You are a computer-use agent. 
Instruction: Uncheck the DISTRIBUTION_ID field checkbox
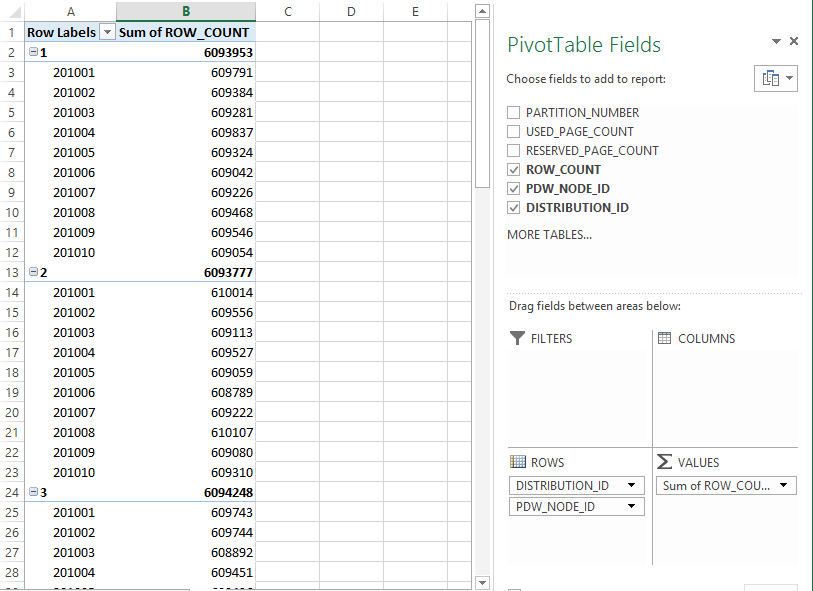514,208
